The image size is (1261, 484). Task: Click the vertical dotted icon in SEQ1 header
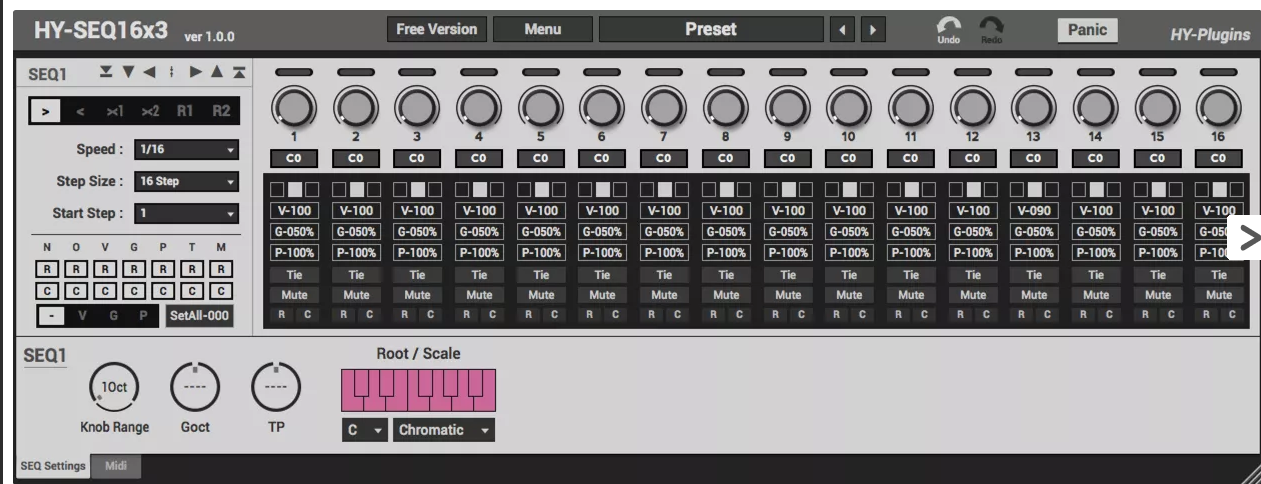click(x=172, y=73)
